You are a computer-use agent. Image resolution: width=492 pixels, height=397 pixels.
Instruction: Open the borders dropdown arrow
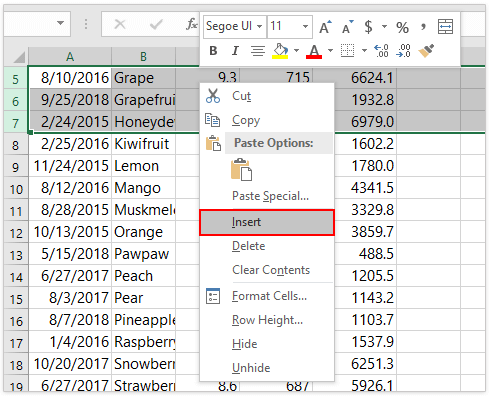click(x=364, y=51)
